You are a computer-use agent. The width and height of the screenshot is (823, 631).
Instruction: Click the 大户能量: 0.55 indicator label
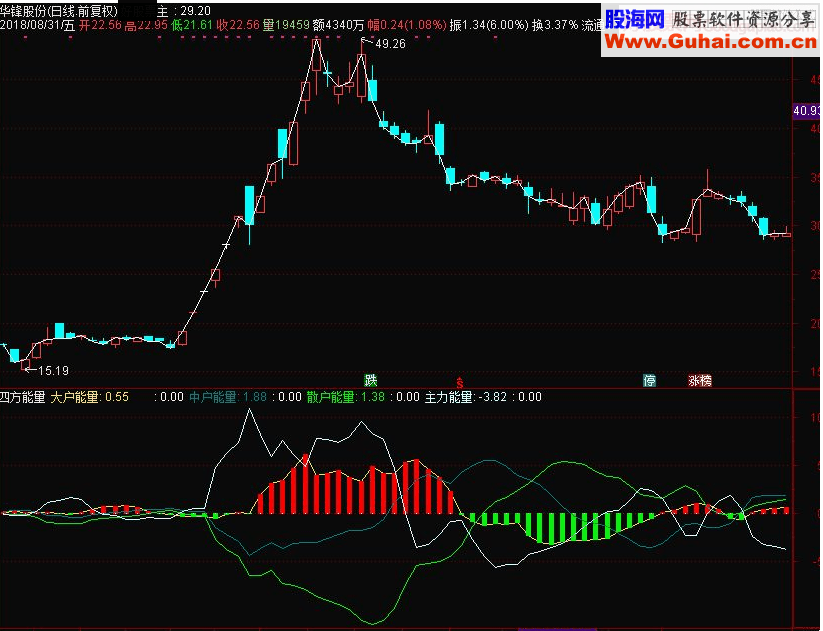pos(89,397)
